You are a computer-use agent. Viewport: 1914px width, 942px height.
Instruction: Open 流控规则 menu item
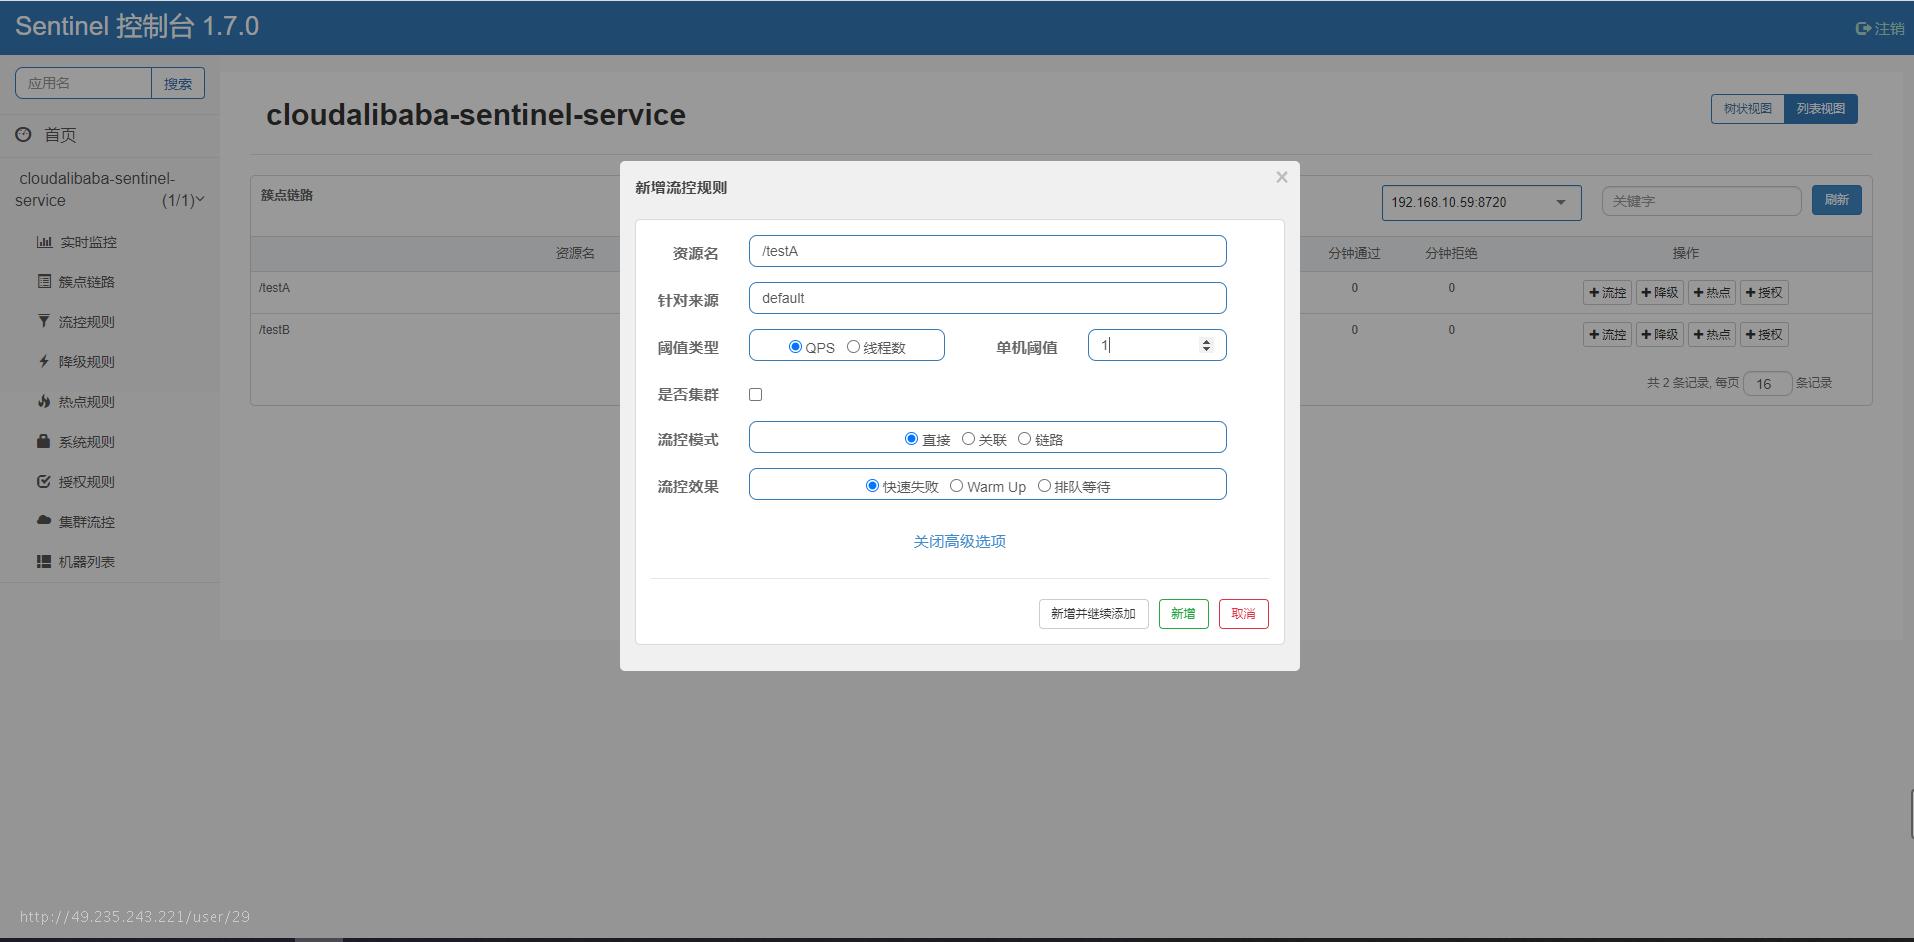86,322
